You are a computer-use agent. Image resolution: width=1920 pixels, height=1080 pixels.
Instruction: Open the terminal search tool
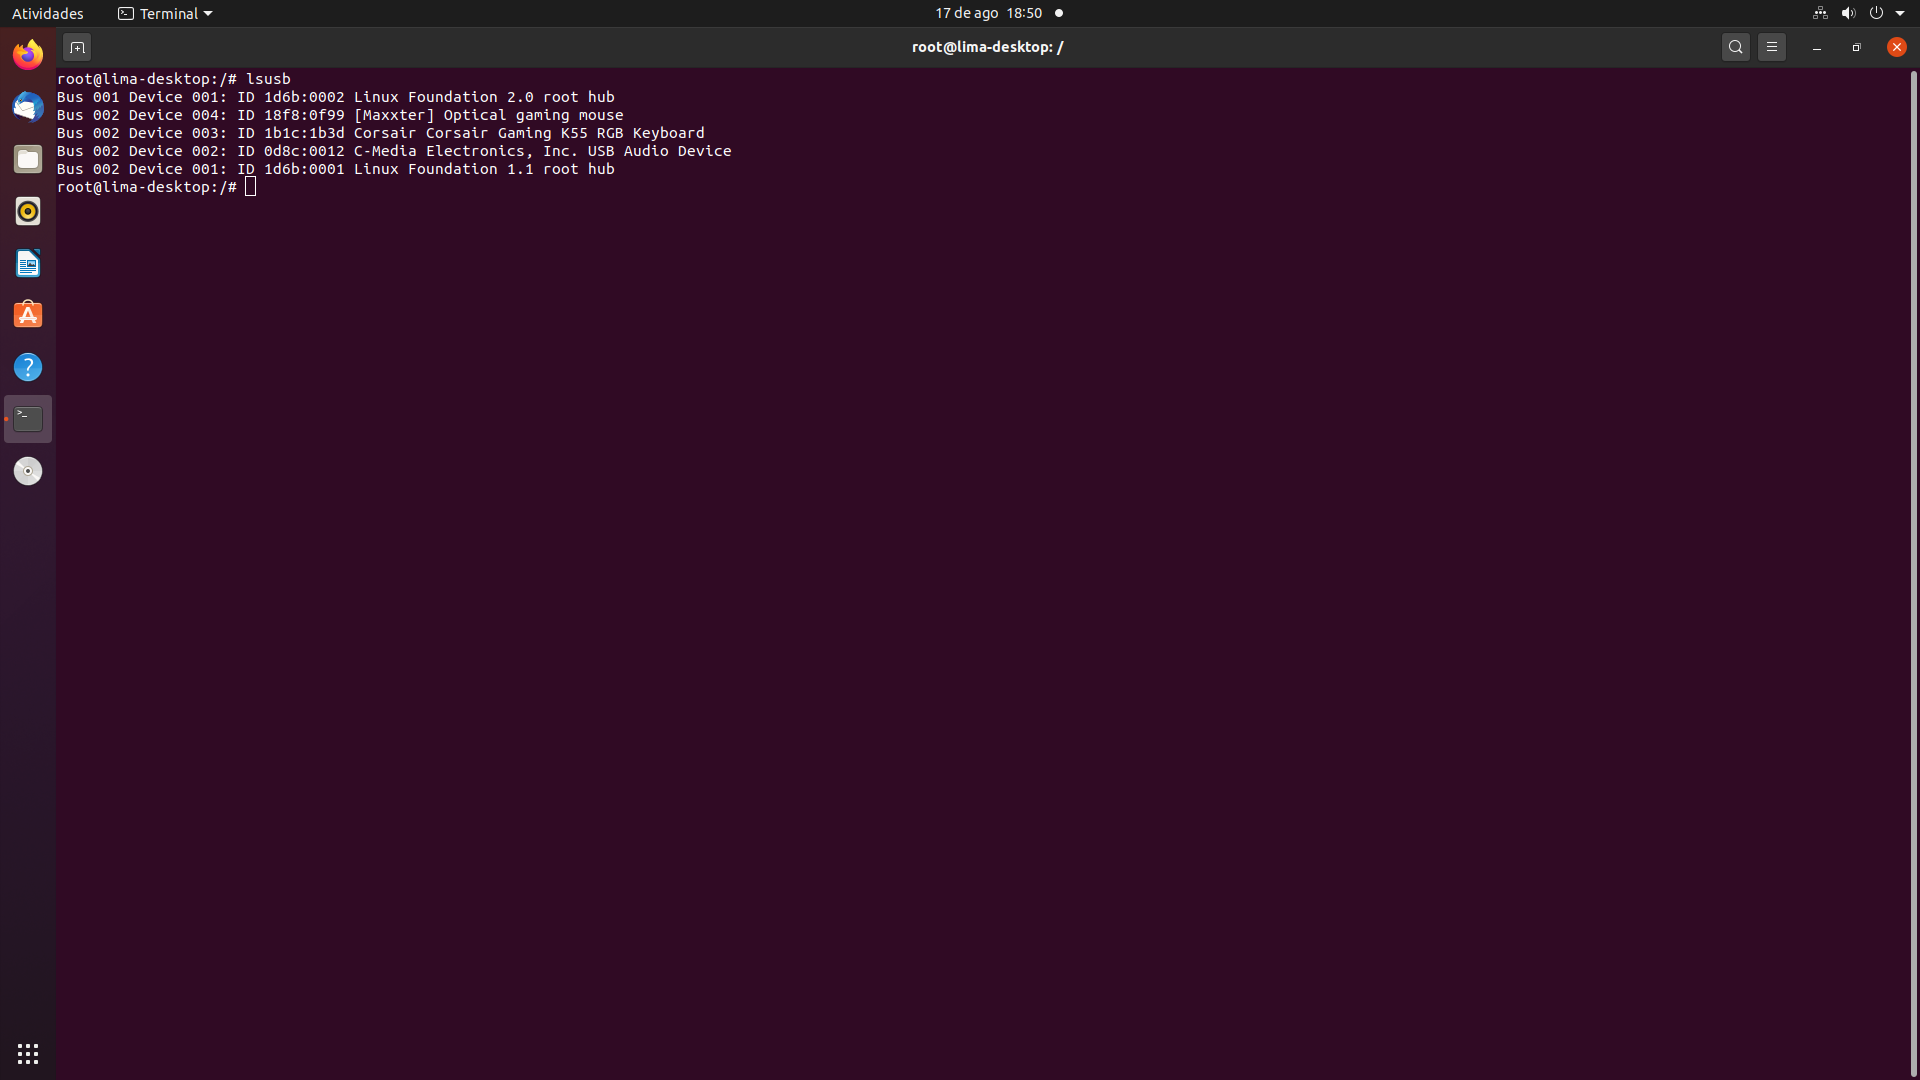[1736, 47]
